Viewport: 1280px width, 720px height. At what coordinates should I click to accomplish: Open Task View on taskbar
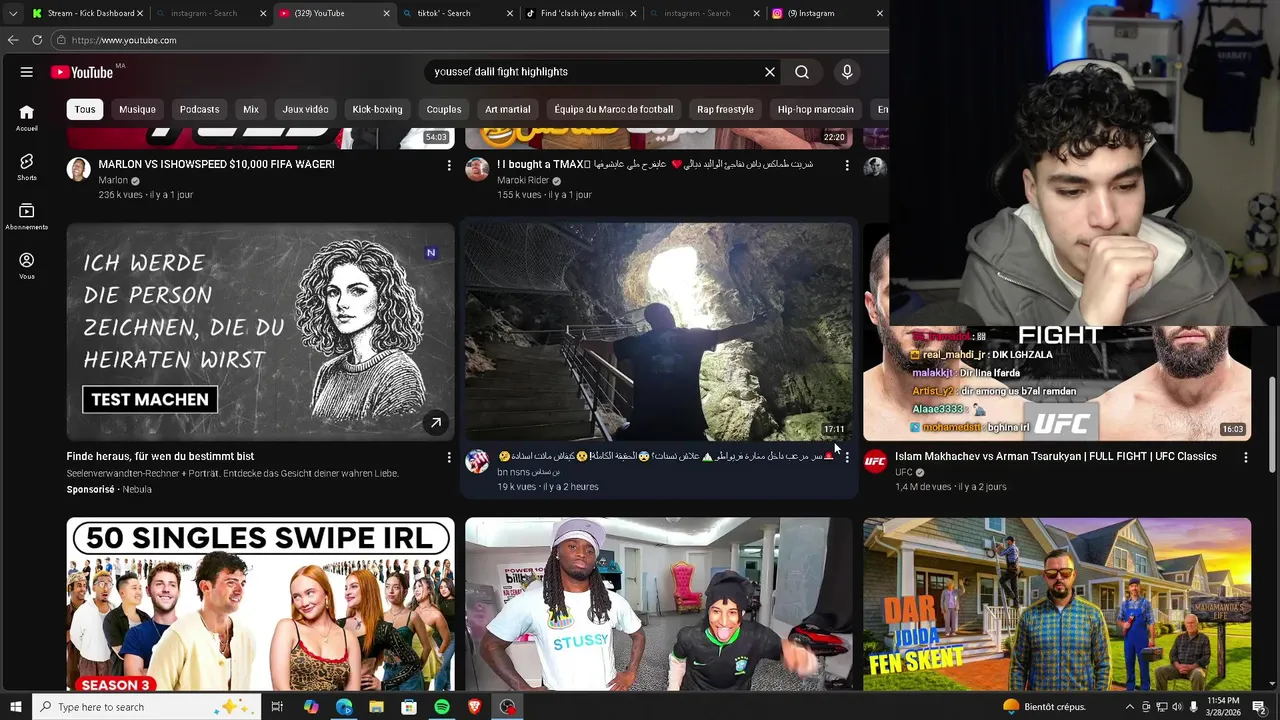[x=277, y=707]
